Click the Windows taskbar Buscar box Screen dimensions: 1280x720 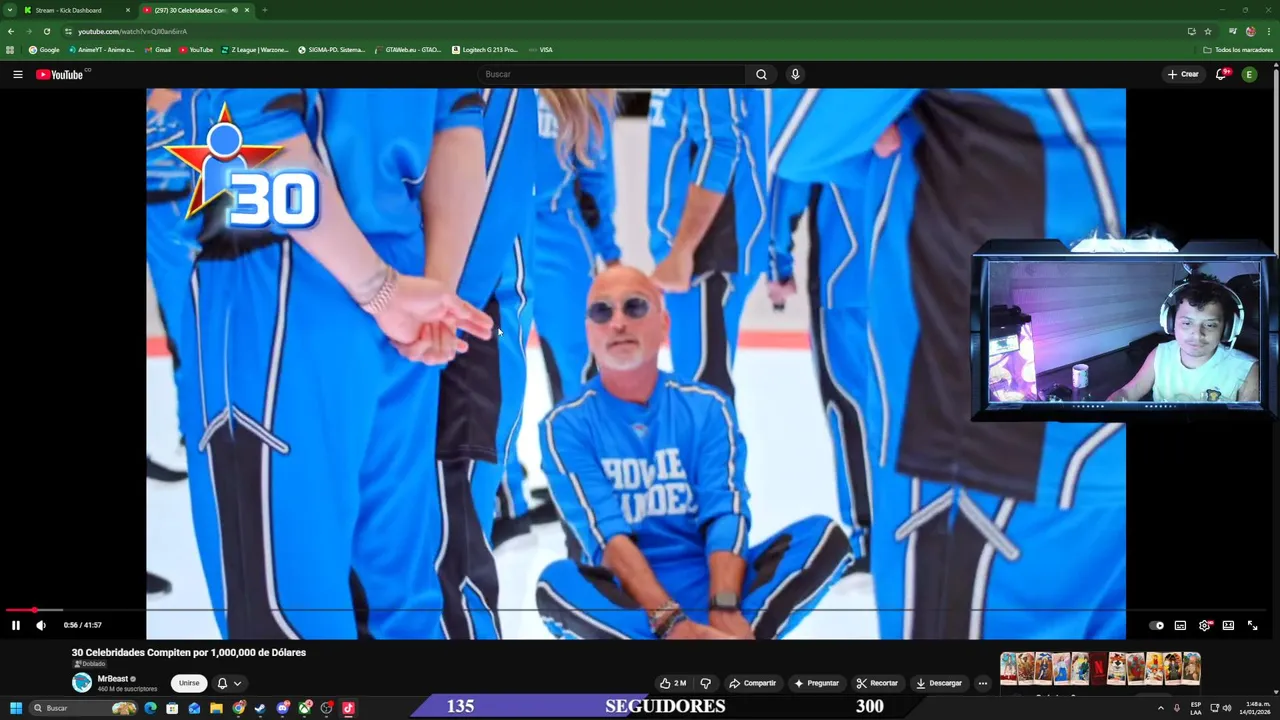[82, 708]
